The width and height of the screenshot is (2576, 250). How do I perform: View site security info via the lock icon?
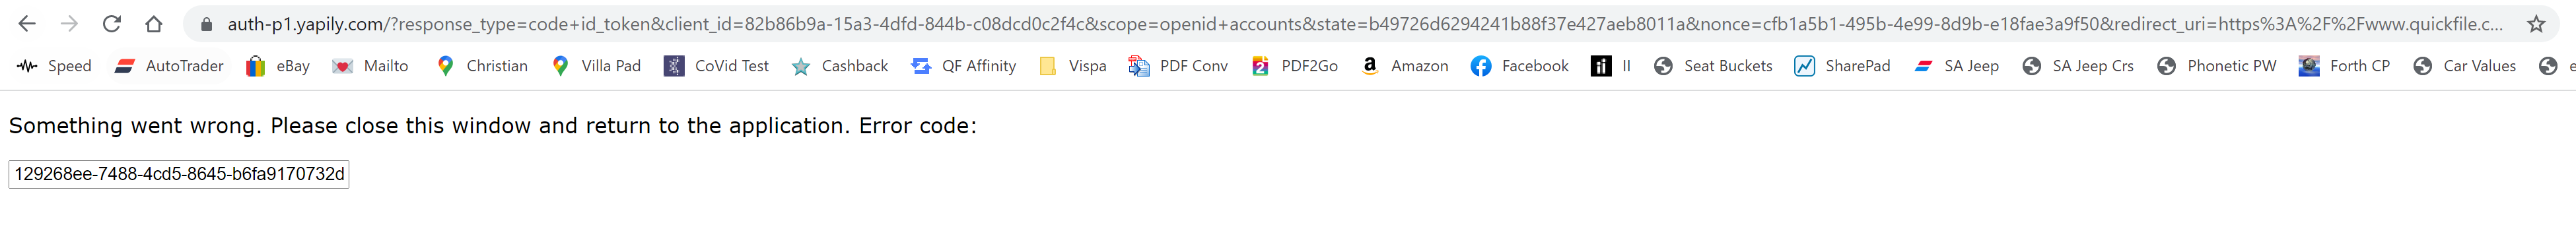[205, 24]
